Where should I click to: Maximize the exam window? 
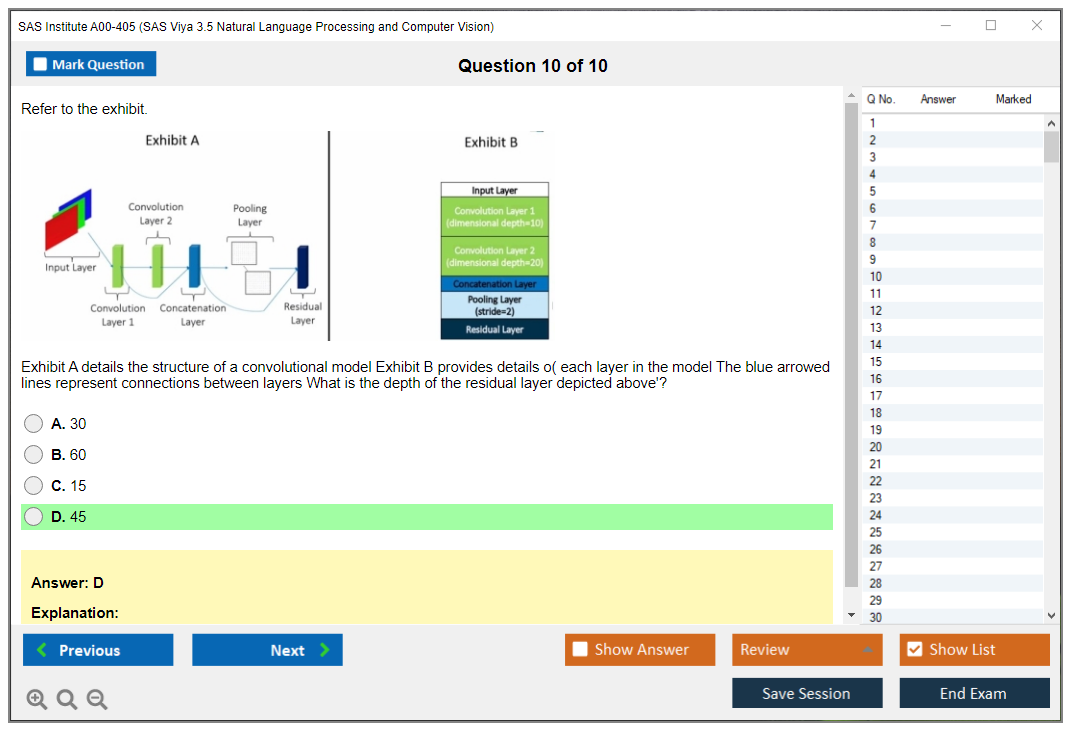[x=990, y=26]
